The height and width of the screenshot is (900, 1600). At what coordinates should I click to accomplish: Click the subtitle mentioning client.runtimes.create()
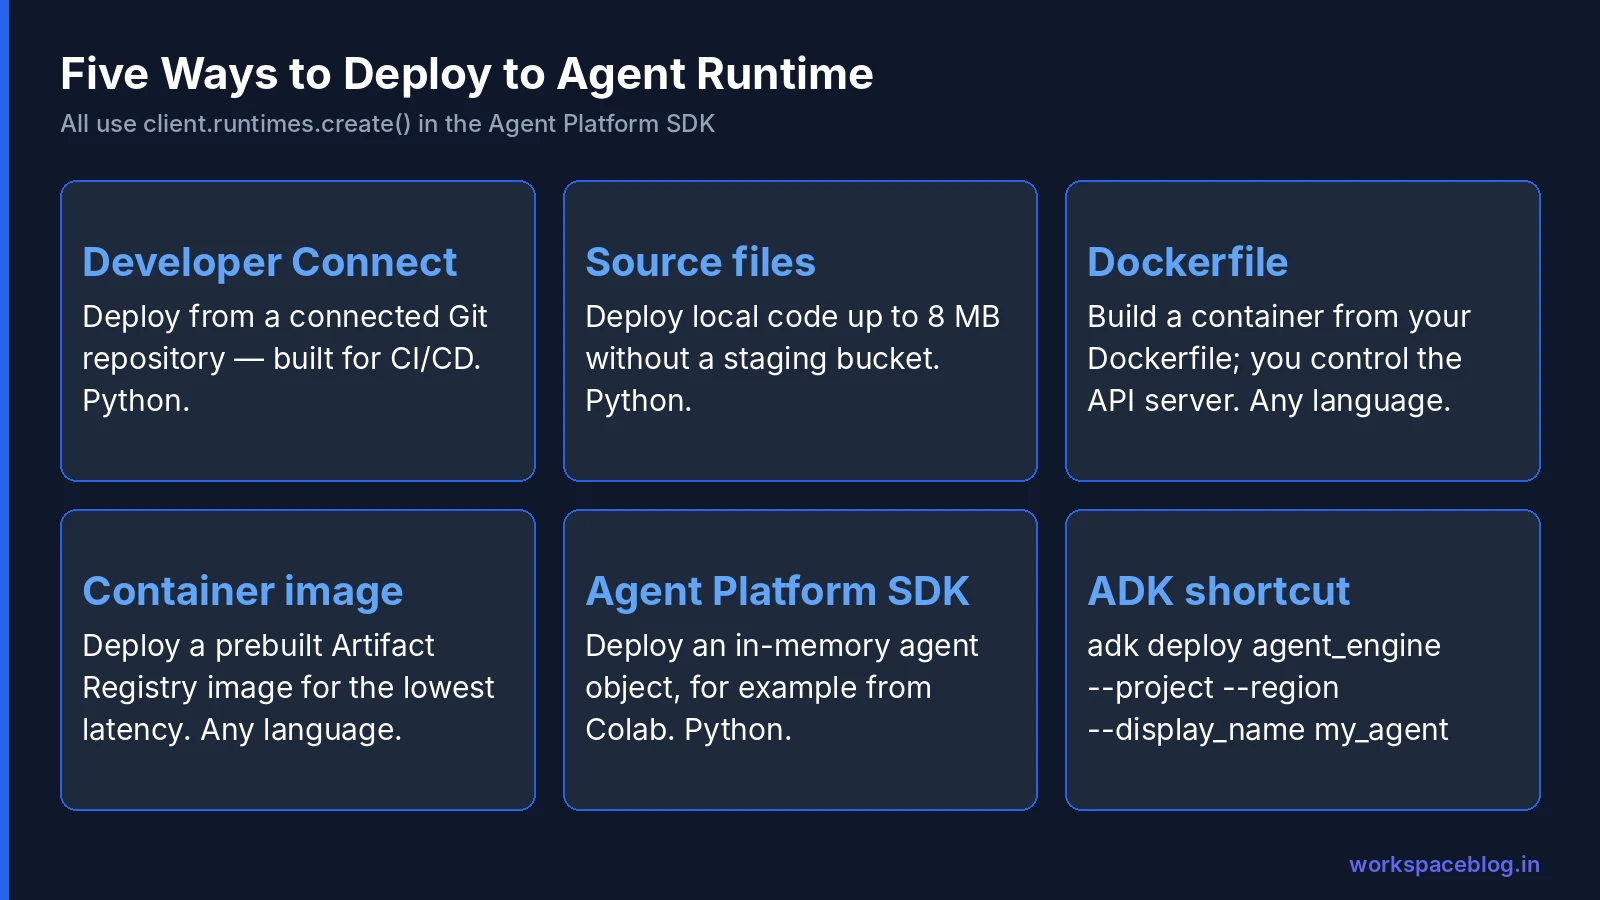point(388,124)
